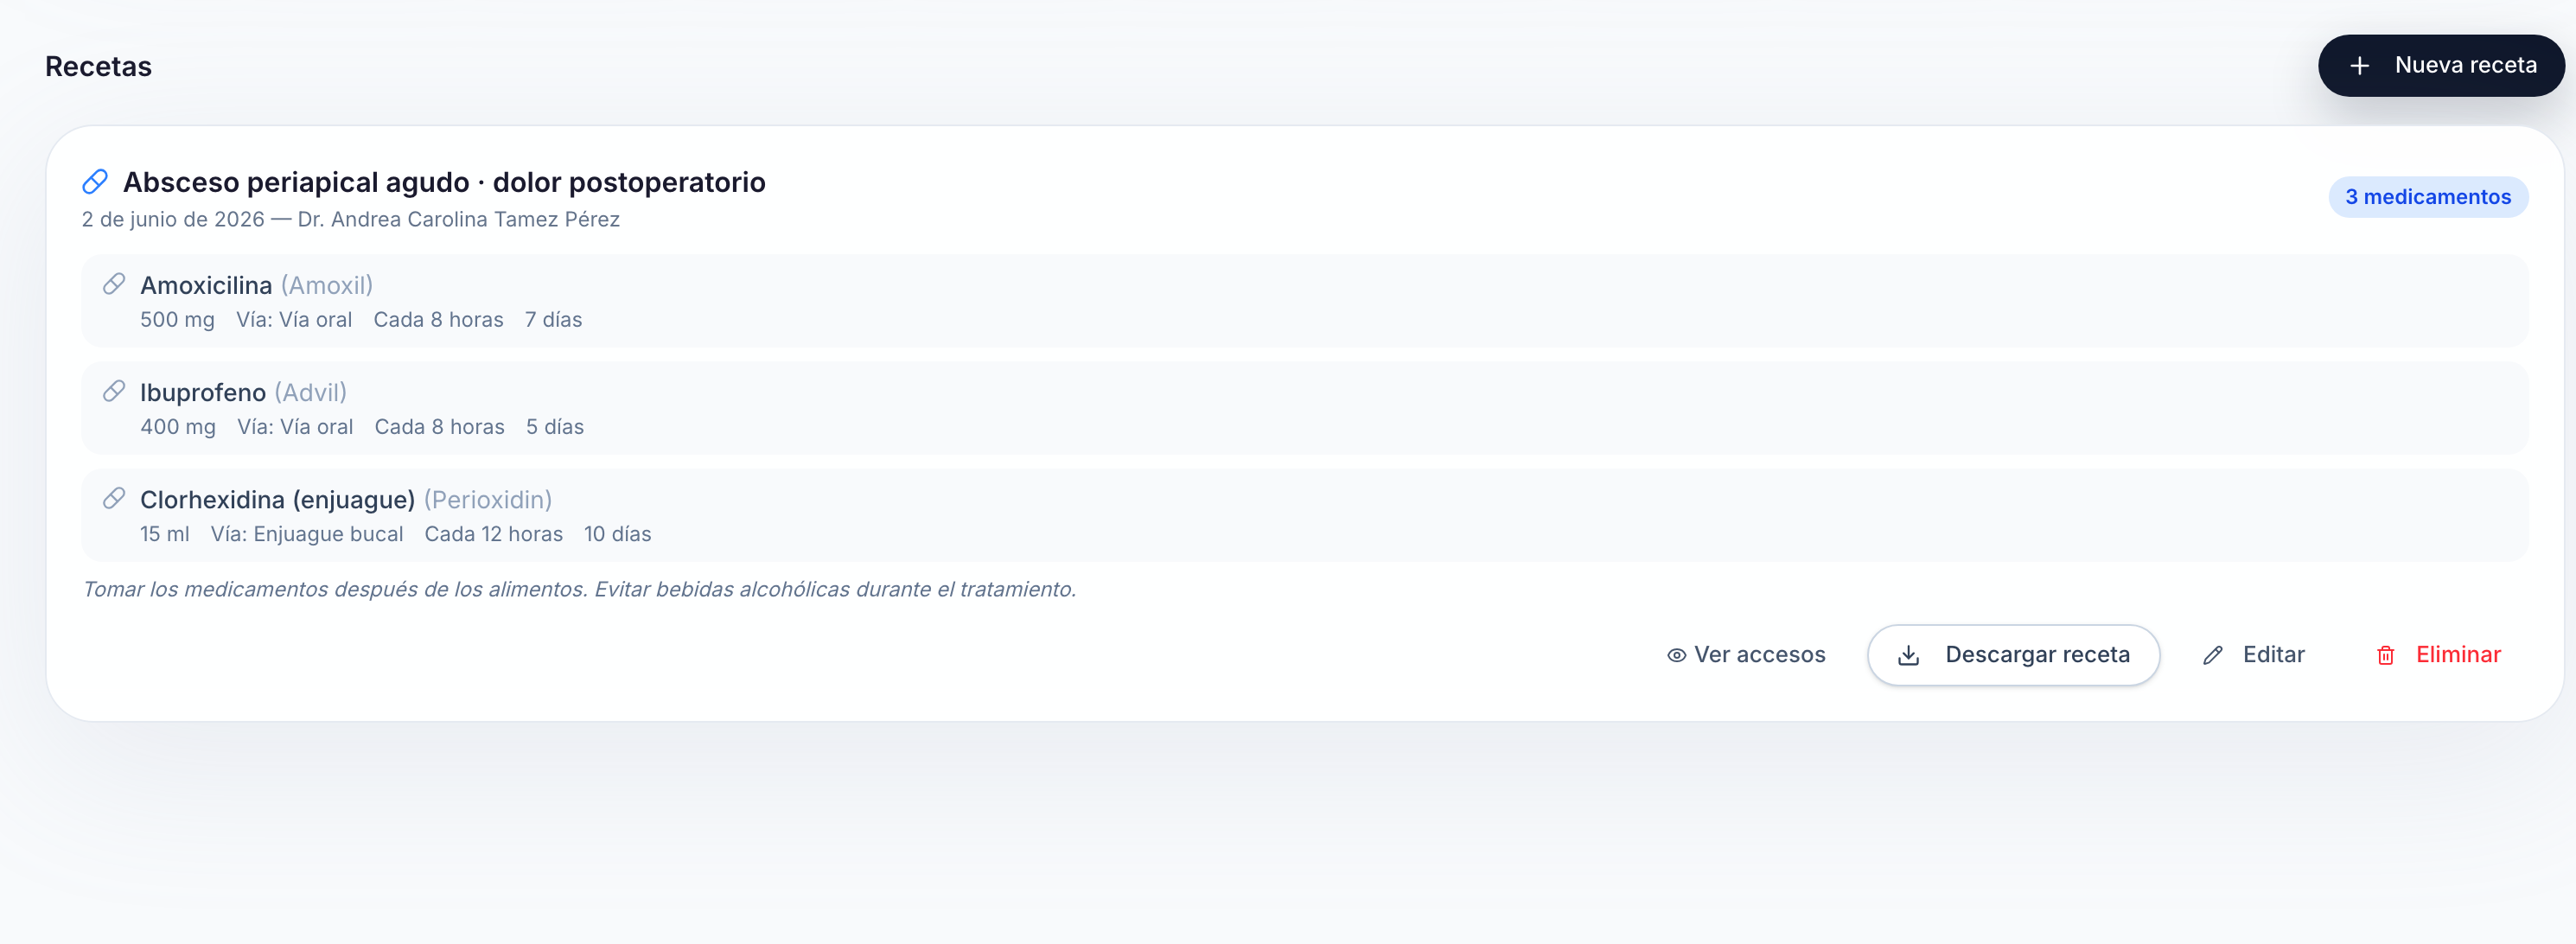Click the plus icon in Nueva receta

[x=2359, y=66]
